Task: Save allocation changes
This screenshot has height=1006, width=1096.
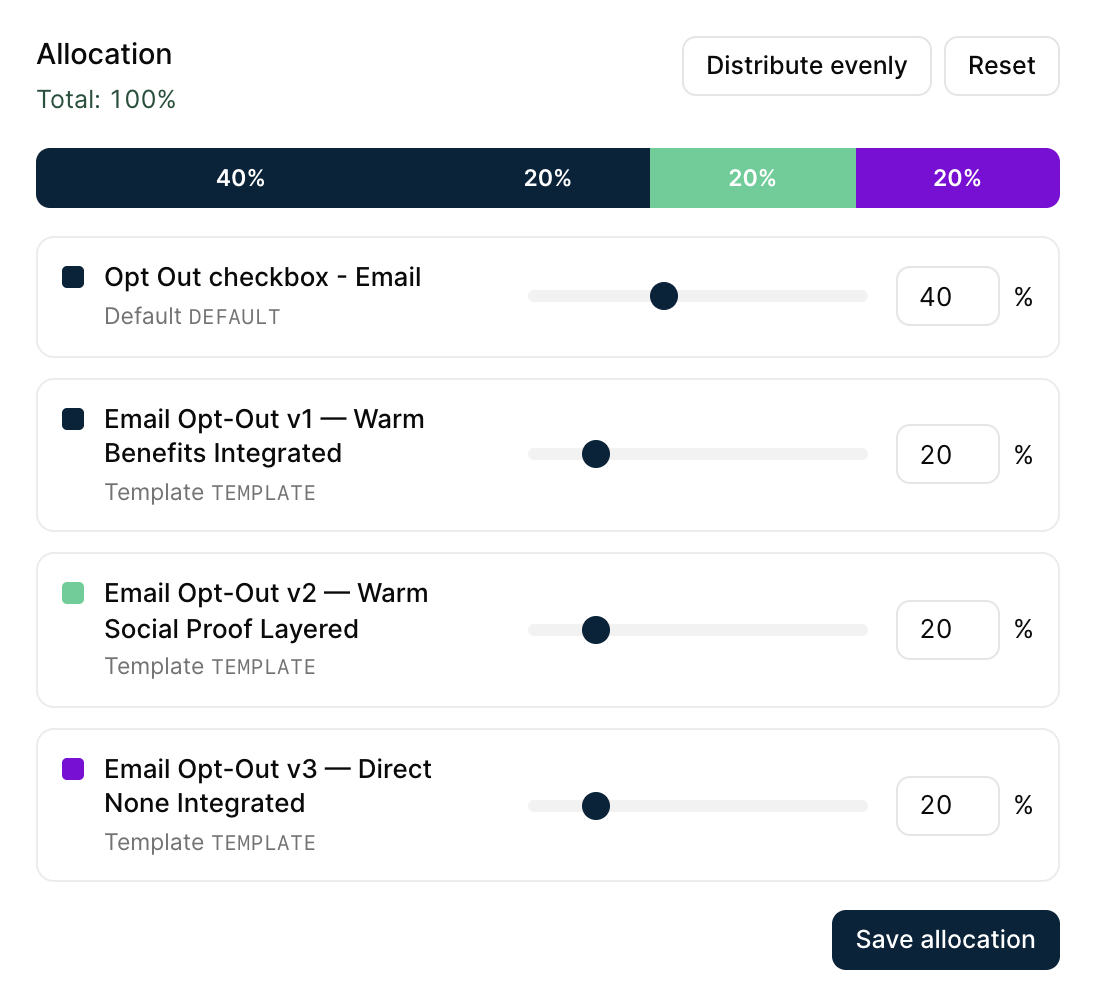Action: pos(945,939)
